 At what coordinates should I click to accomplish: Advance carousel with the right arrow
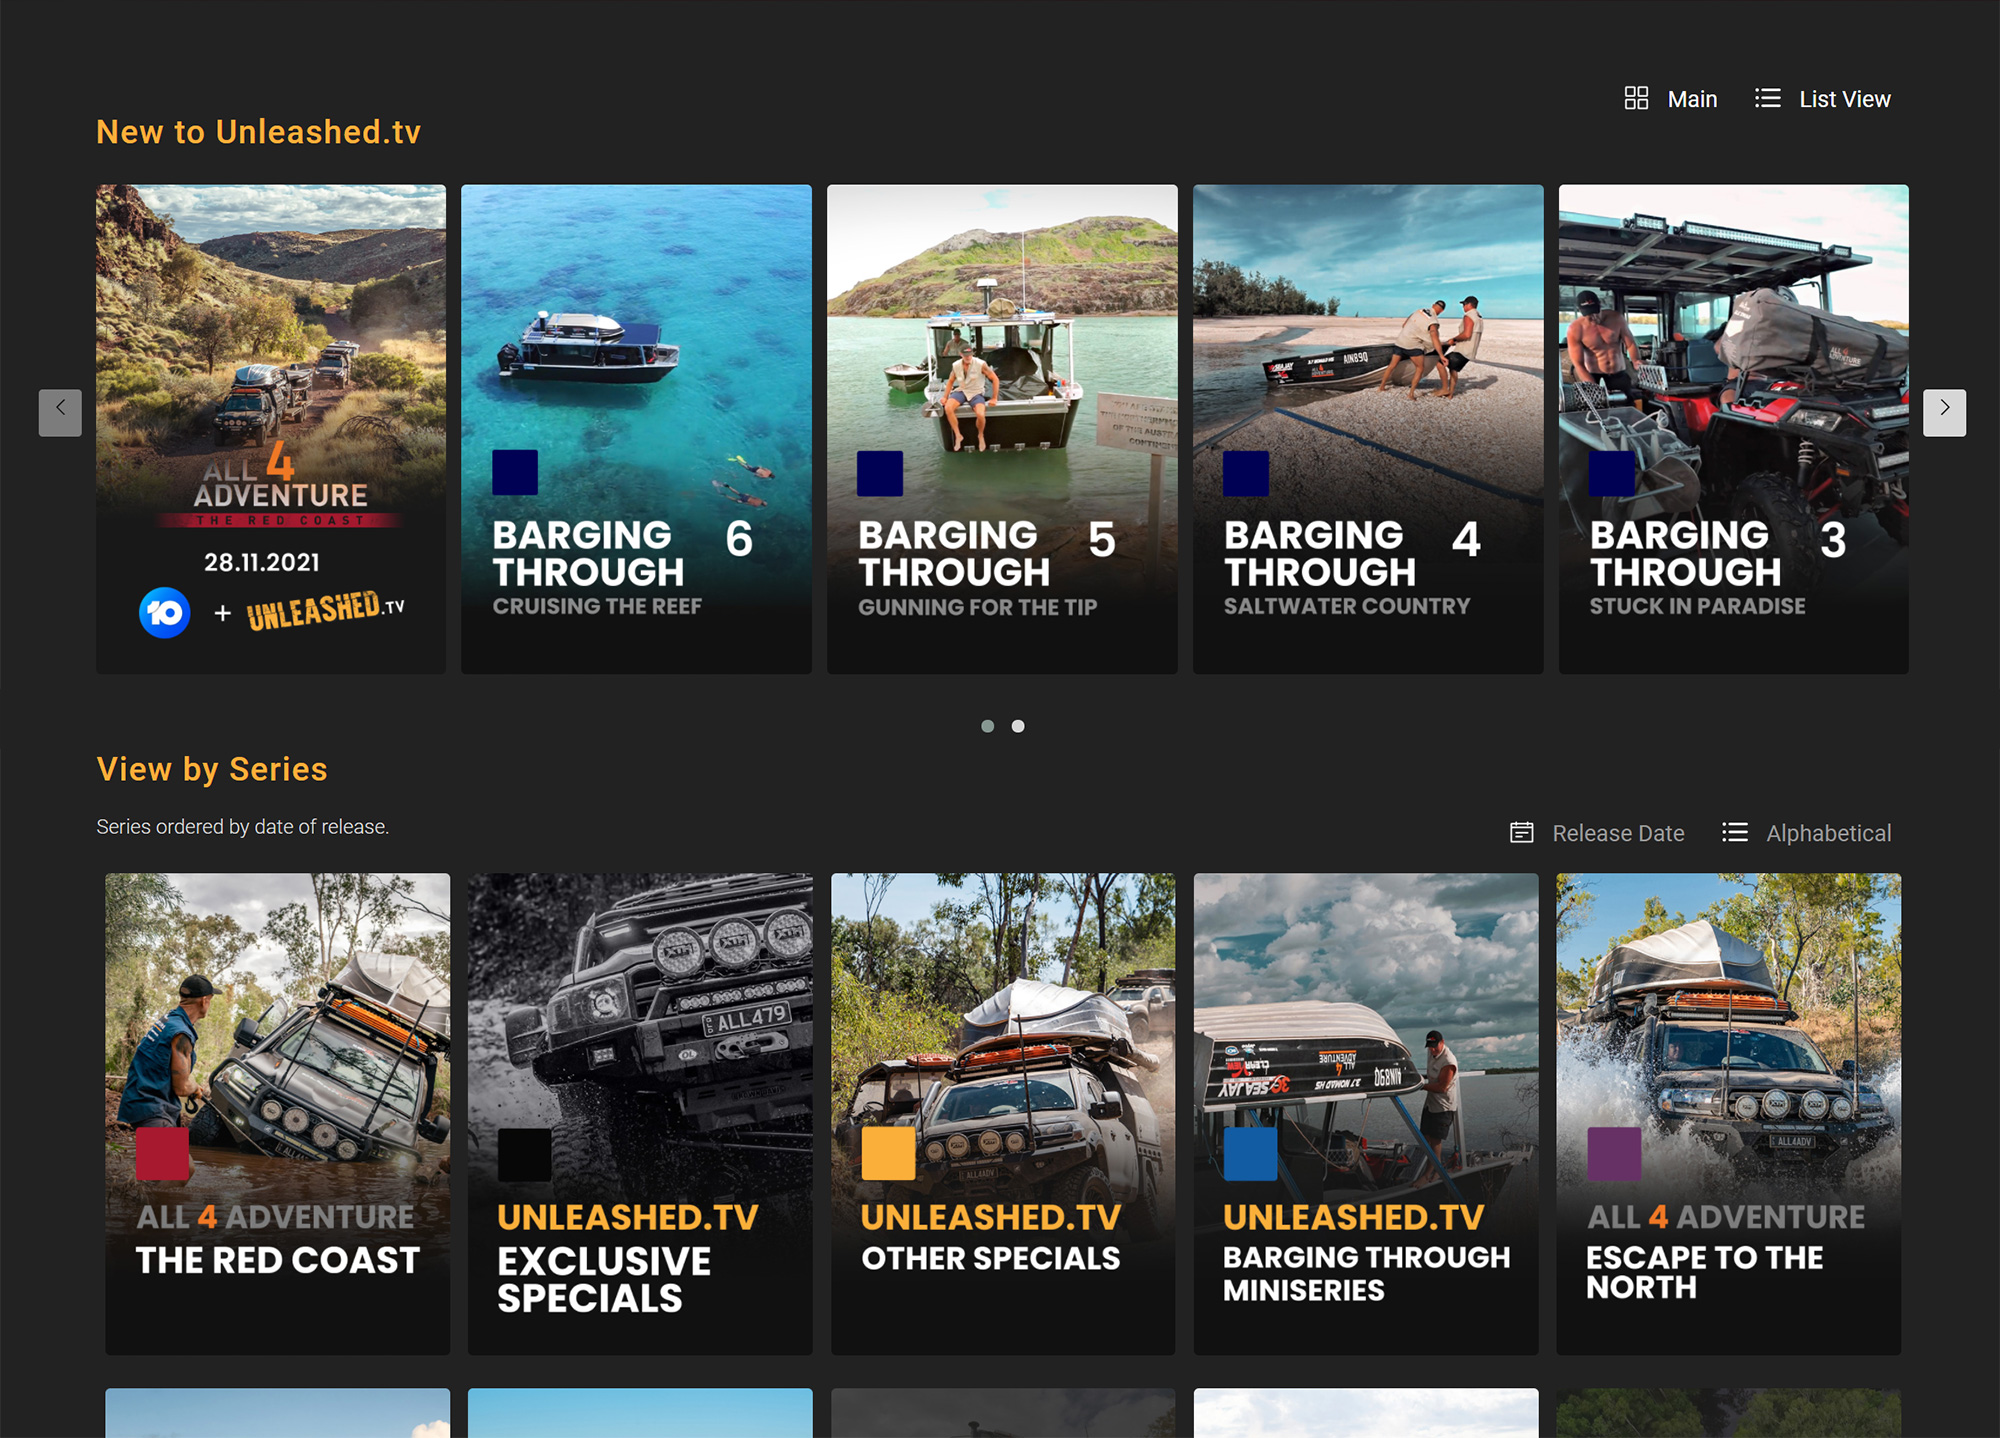(x=1944, y=411)
